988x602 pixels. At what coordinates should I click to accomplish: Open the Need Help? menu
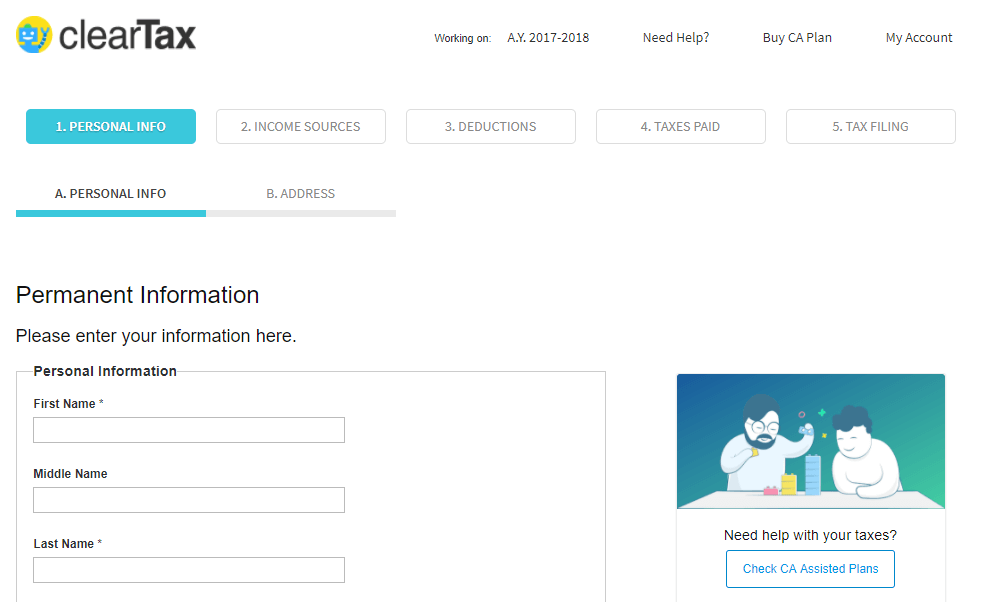(x=676, y=38)
